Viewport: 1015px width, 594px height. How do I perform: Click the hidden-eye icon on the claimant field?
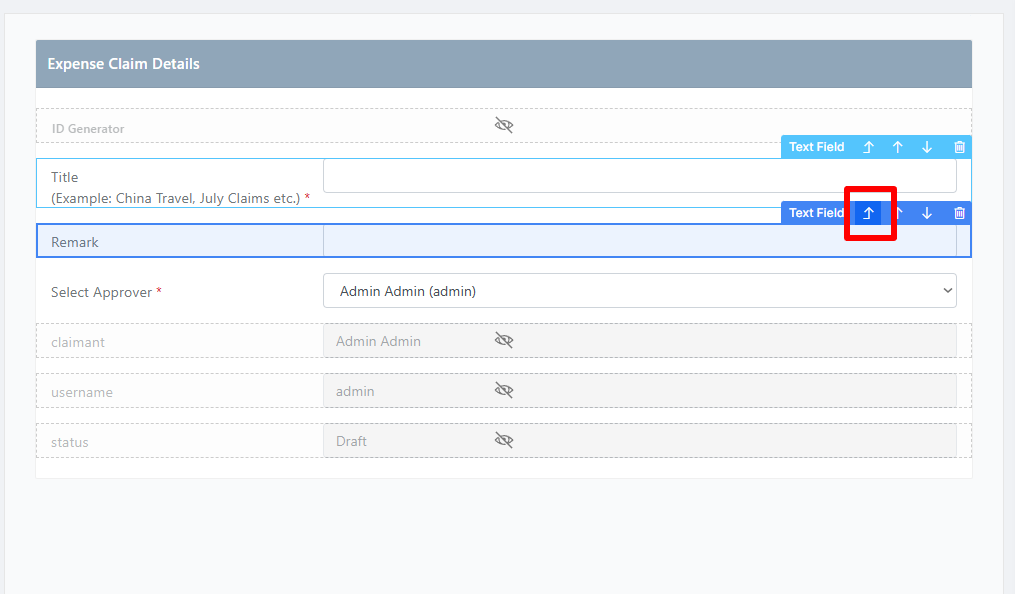point(504,340)
